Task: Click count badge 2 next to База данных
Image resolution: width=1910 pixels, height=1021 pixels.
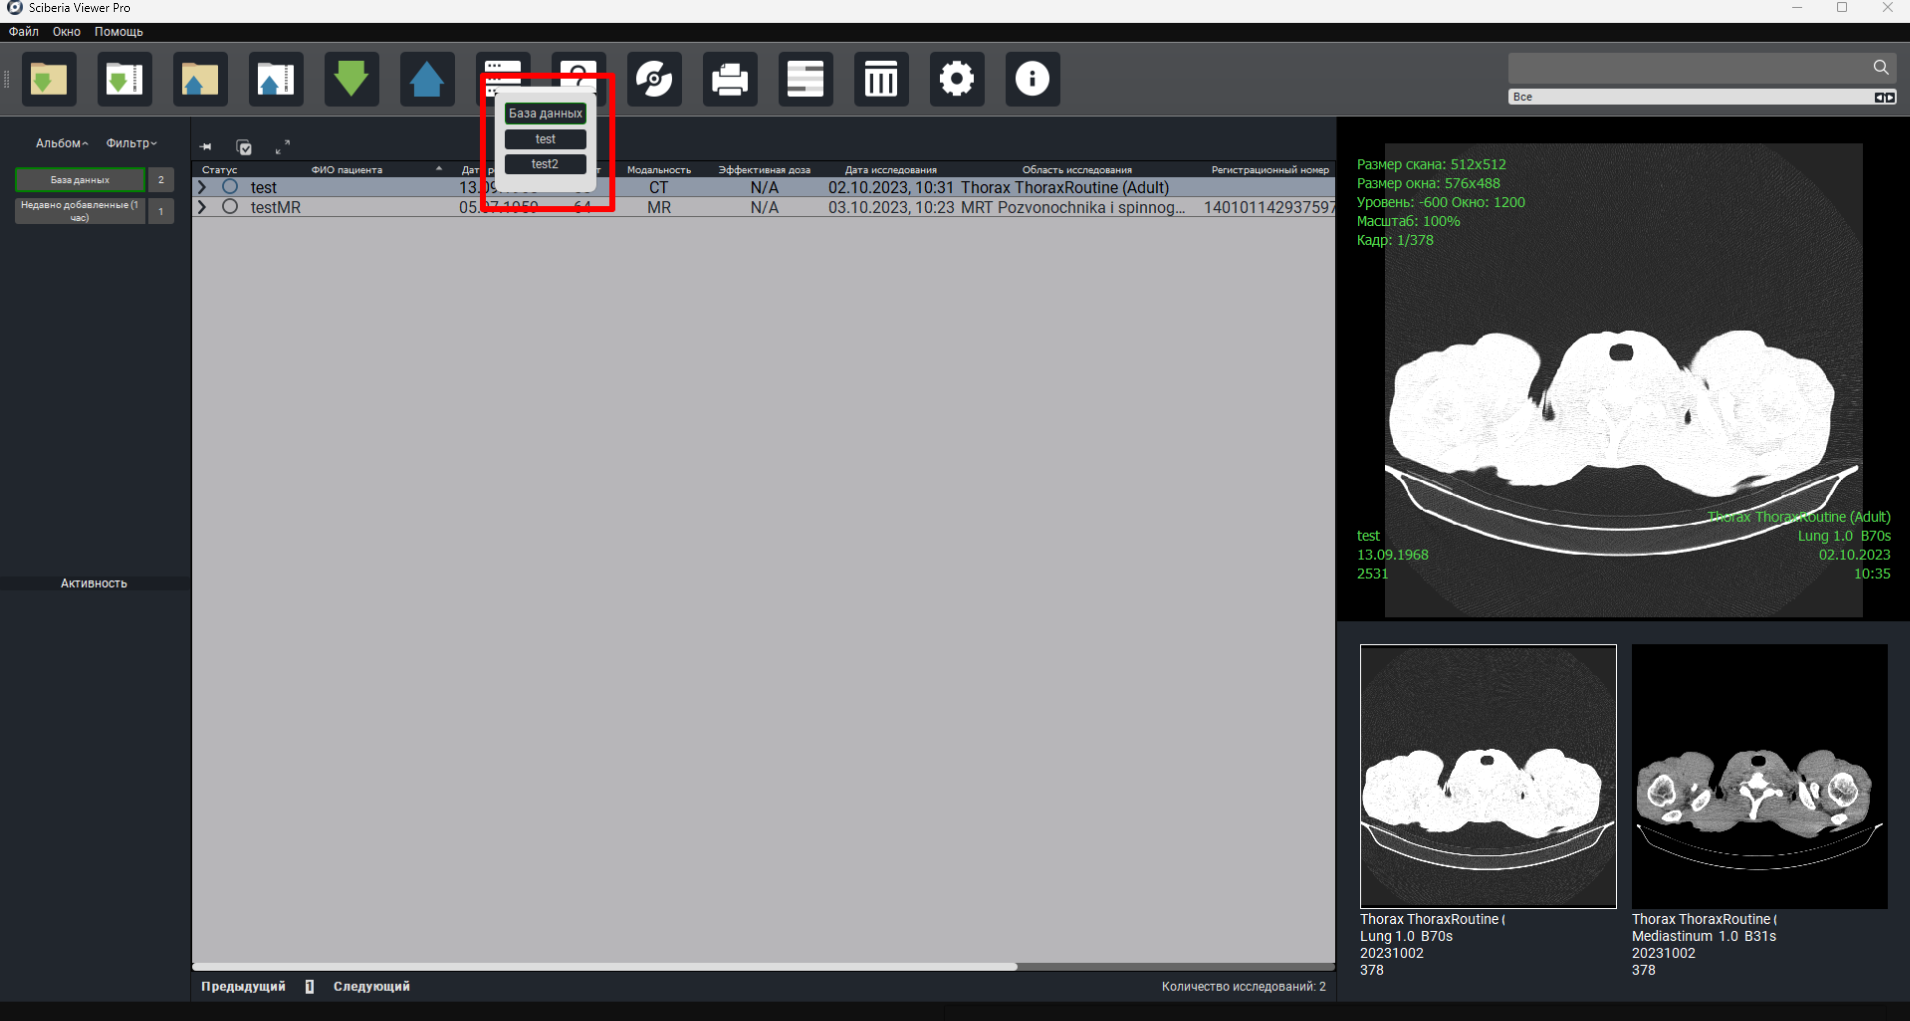Action: 161,180
